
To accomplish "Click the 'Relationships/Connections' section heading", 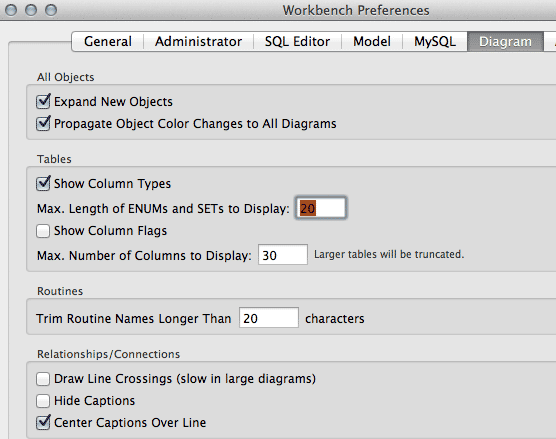I will point(109,354).
